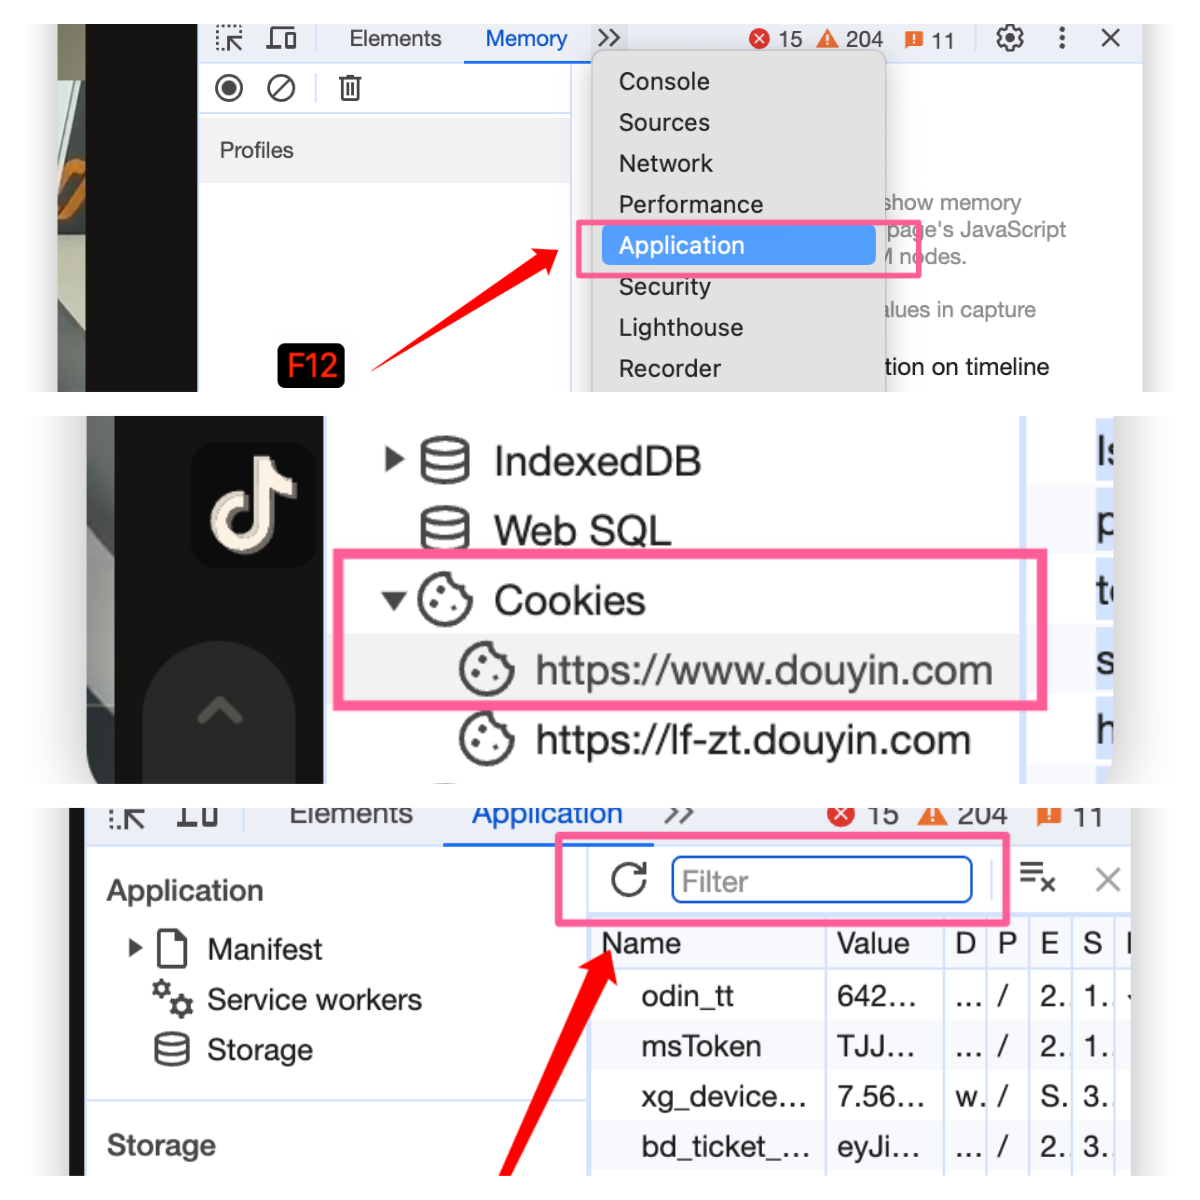This screenshot has width=1200, height=1200.
Task: Open the three-dot customize DevTools menu
Action: click(x=1061, y=39)
